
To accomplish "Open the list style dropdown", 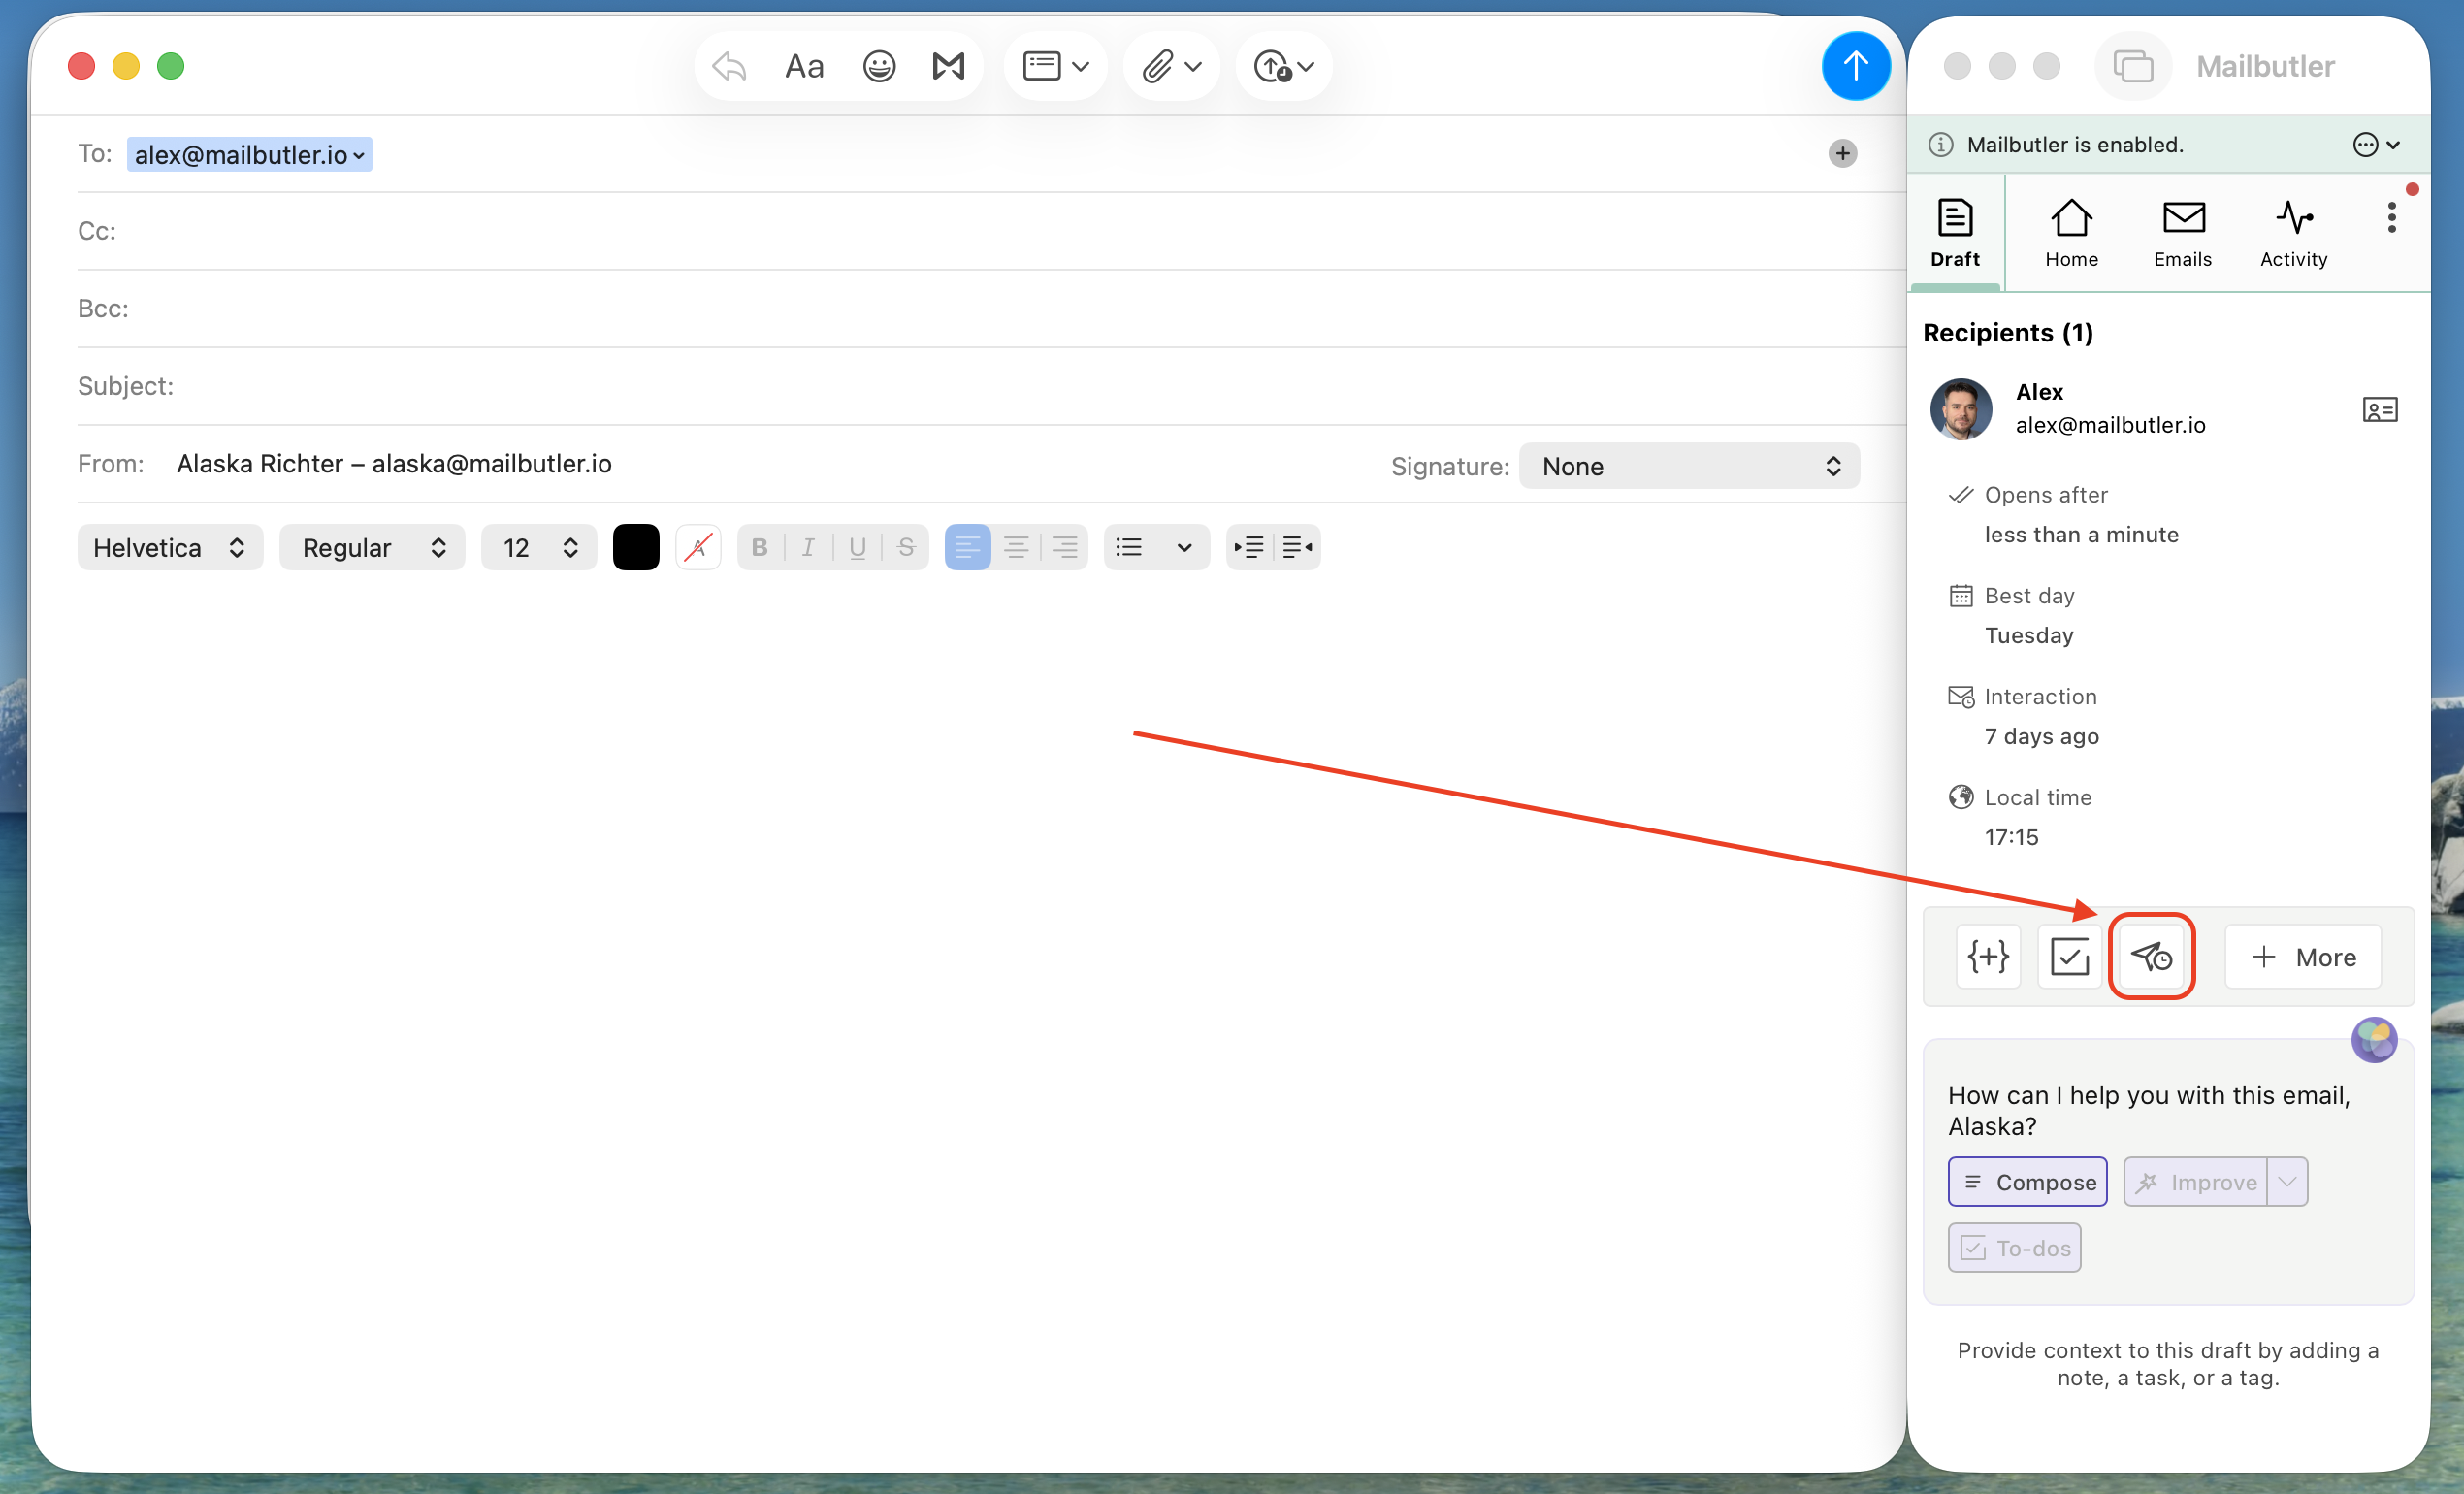I will [x=1184, y=547].
